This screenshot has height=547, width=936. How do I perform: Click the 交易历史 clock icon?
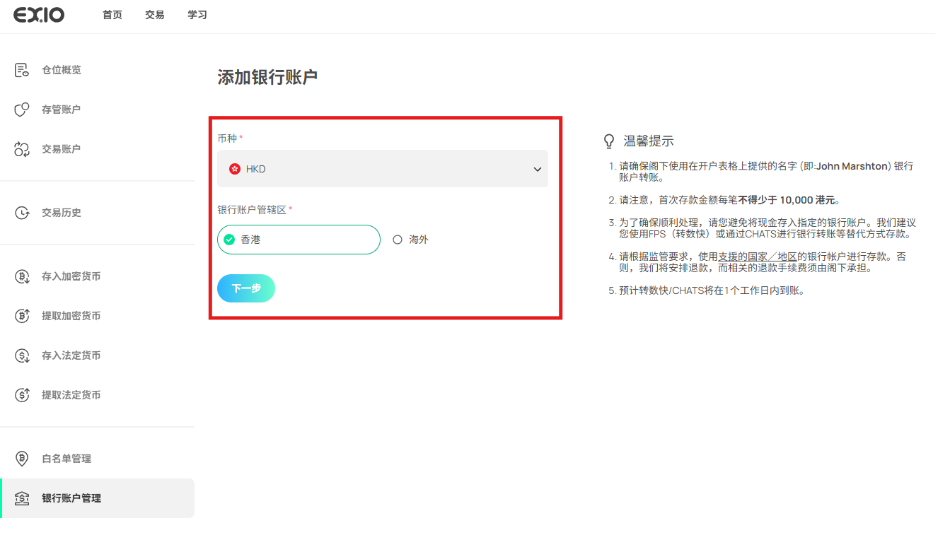21,213
